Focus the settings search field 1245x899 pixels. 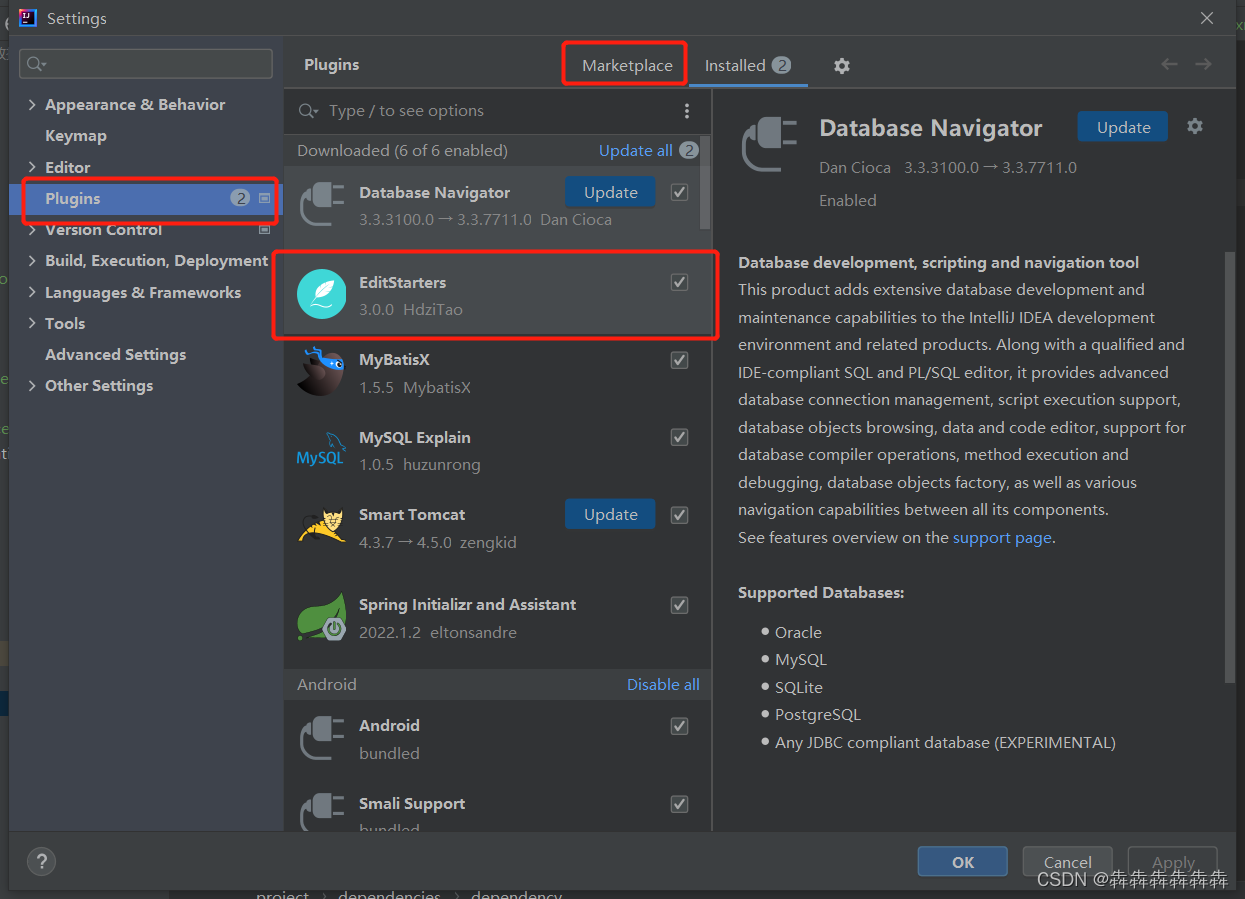(x=146, y=64)
